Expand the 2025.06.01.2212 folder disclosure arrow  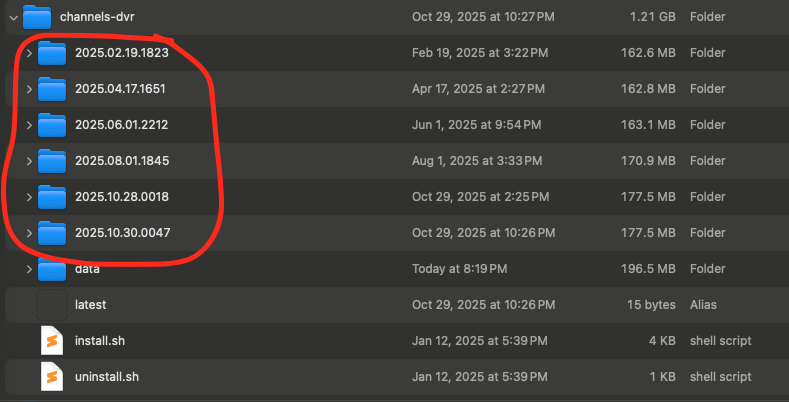[x=29, y=125]
